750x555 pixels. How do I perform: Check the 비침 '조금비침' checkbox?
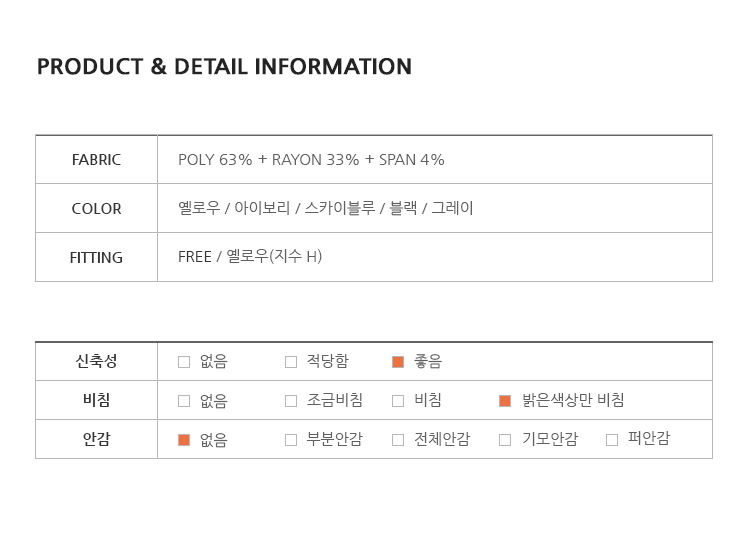[x=291, y=401]
